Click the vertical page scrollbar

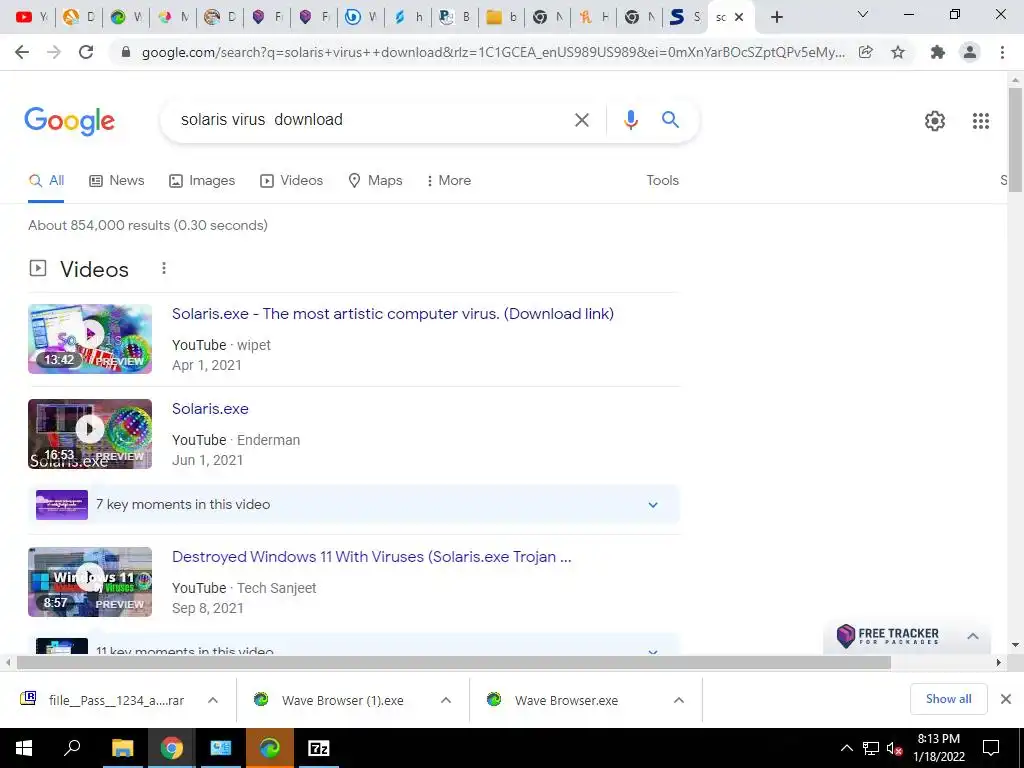1015,139
